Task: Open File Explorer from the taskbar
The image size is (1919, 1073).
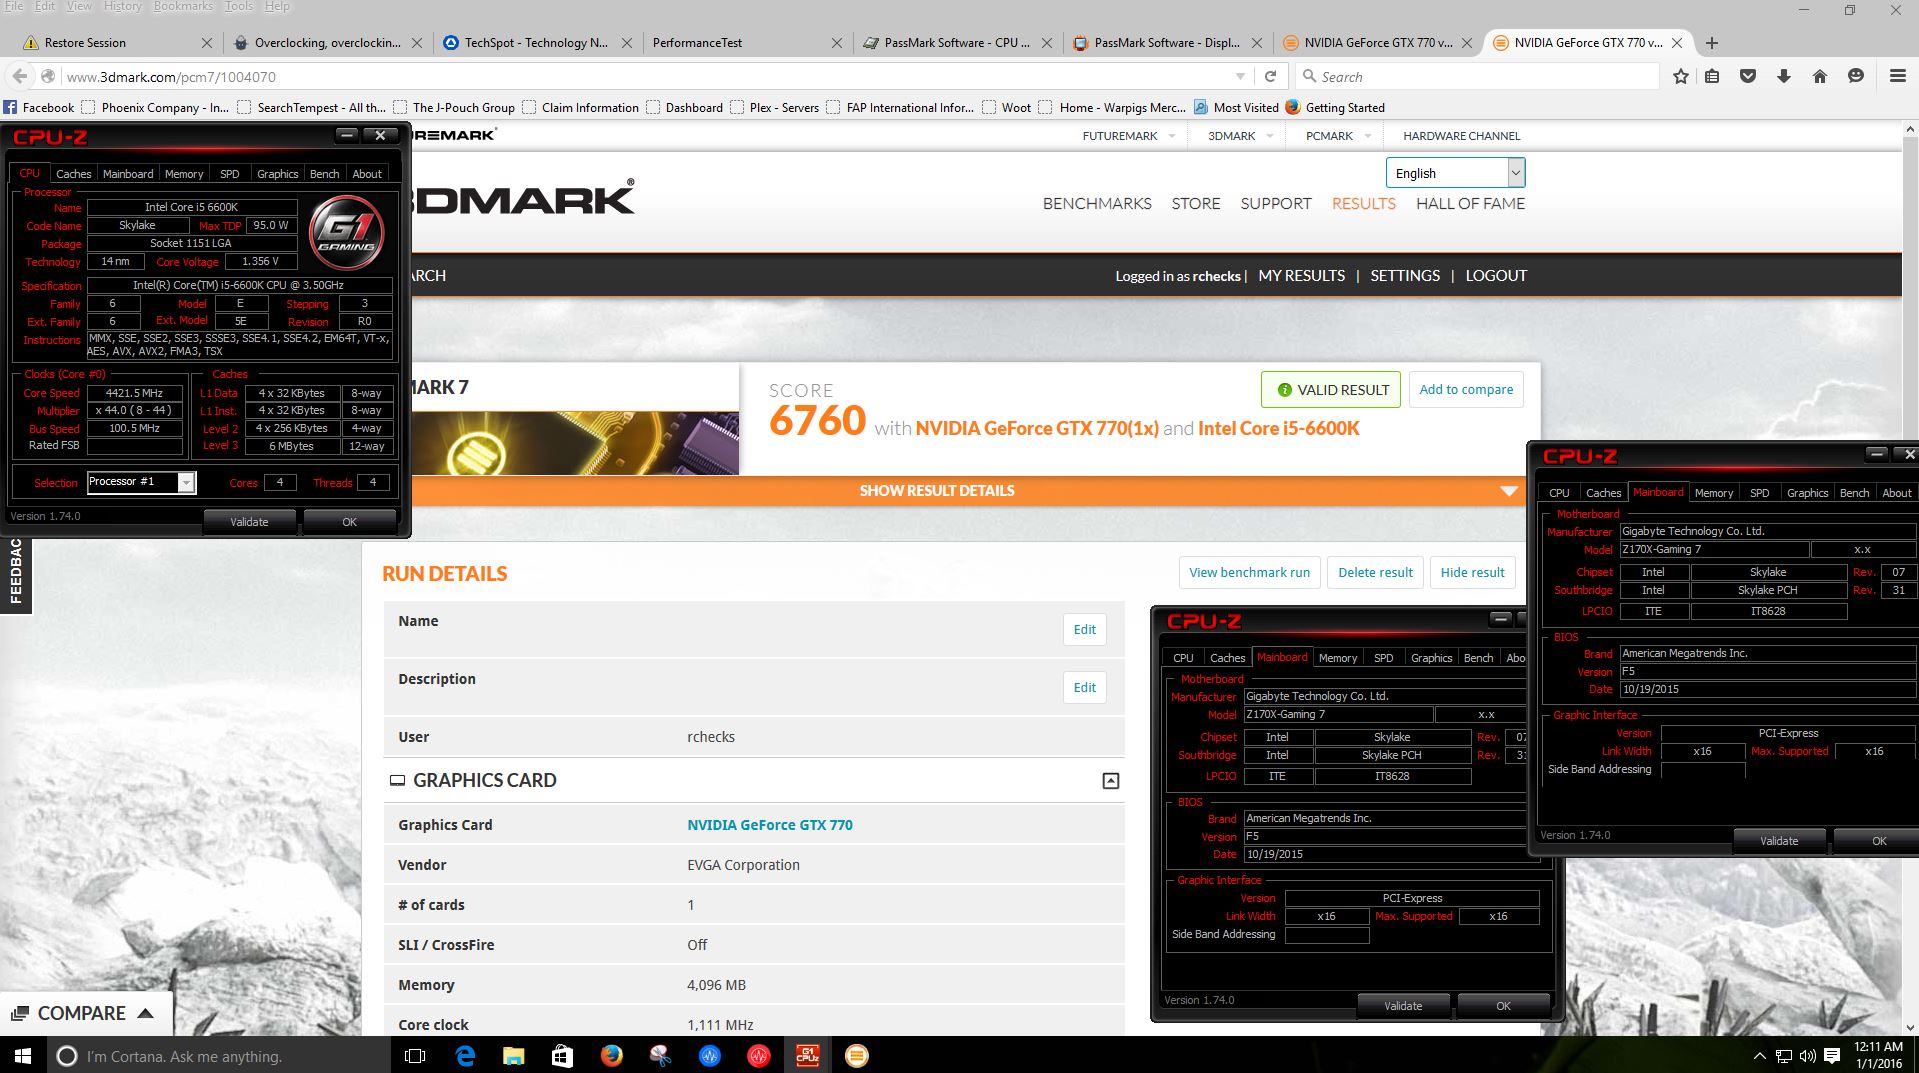Action: [x=513, y=1056]
